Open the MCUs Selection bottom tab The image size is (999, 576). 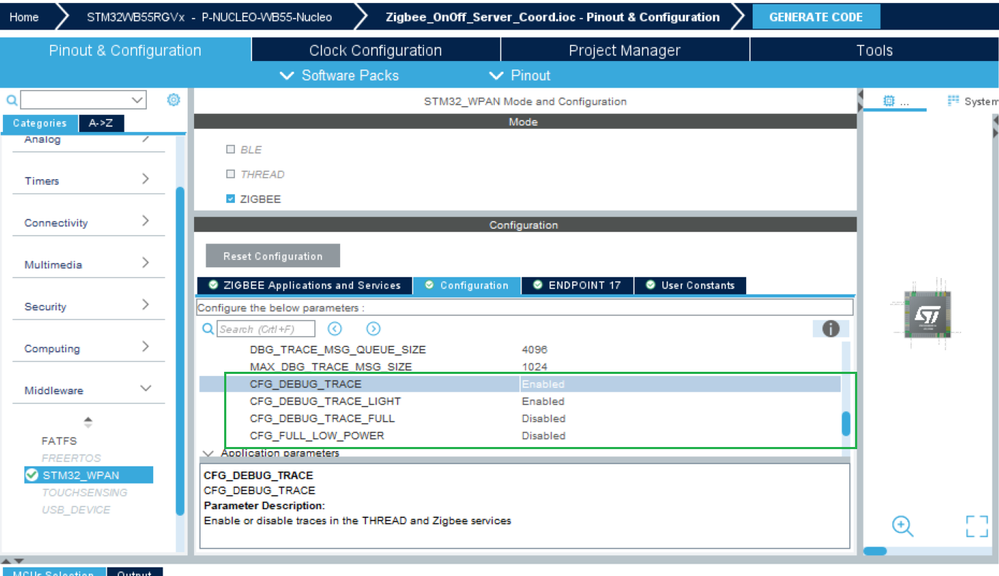click(54, 572)
